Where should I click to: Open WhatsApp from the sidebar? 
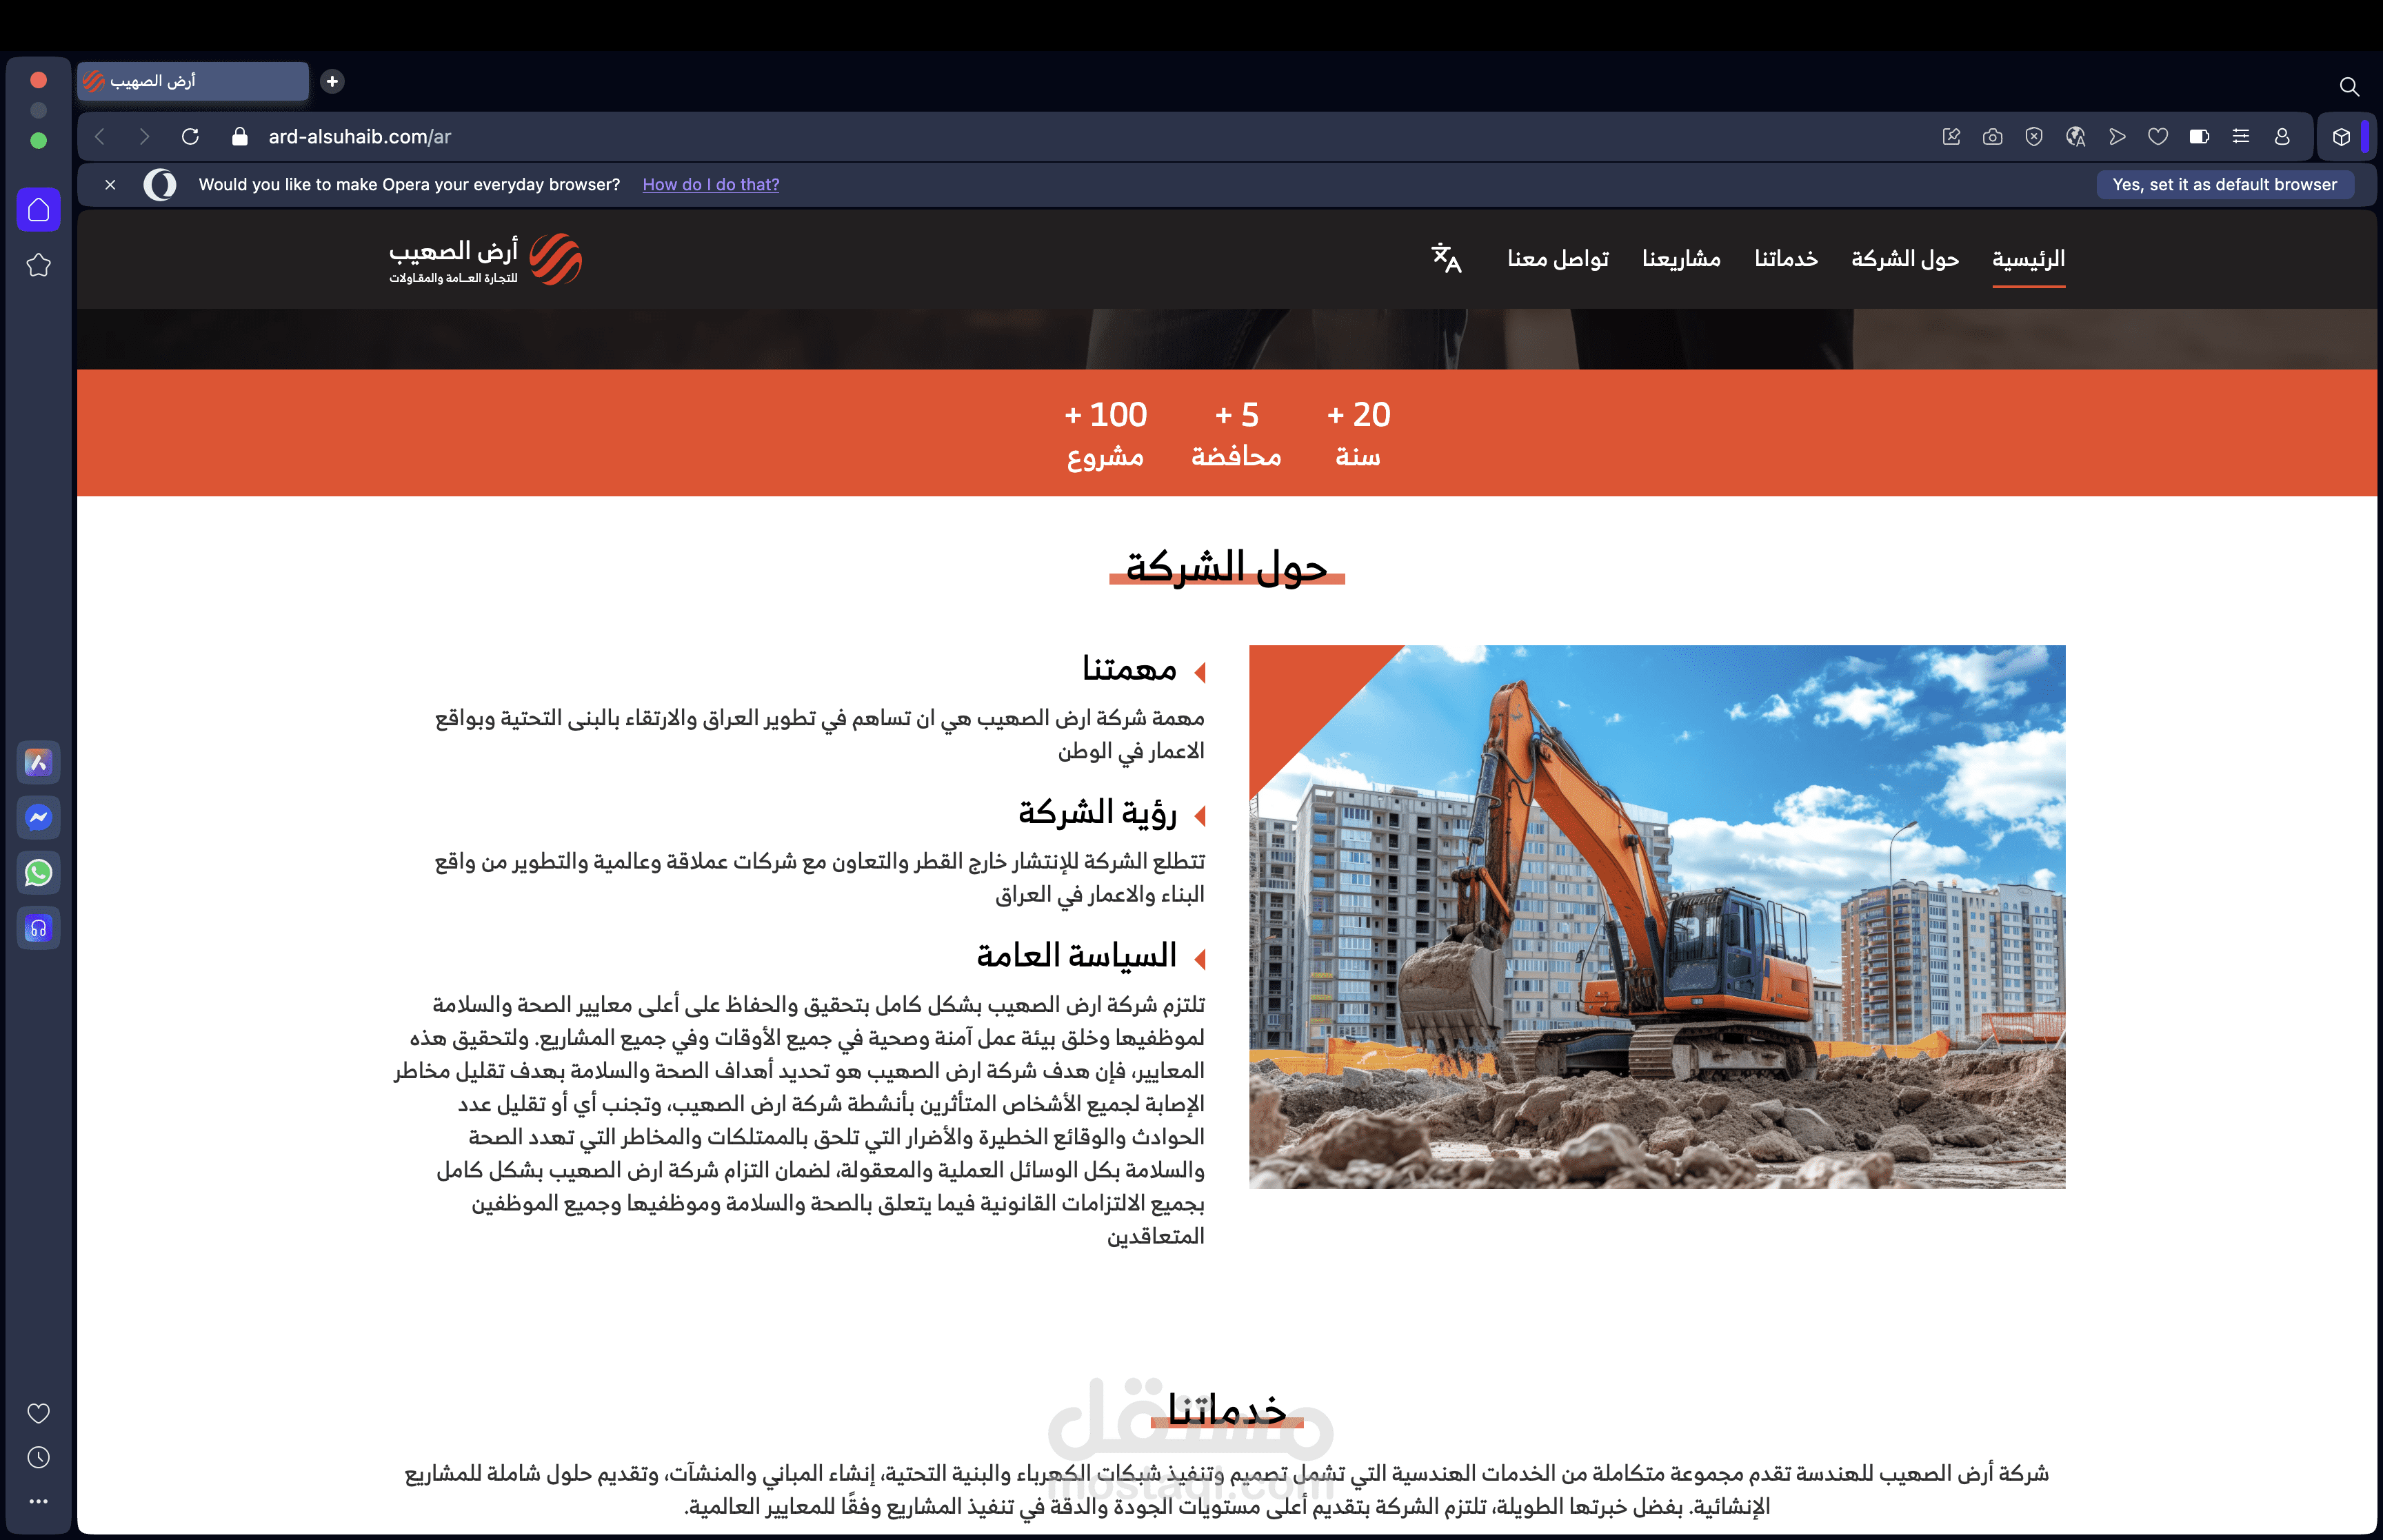click(38, 872)
